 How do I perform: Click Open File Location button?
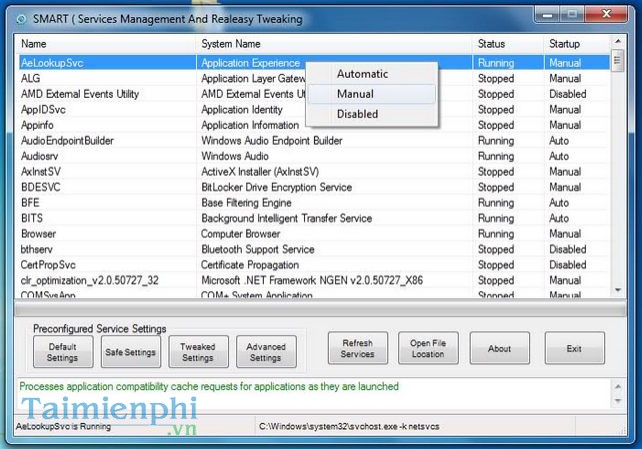[428, 349]
